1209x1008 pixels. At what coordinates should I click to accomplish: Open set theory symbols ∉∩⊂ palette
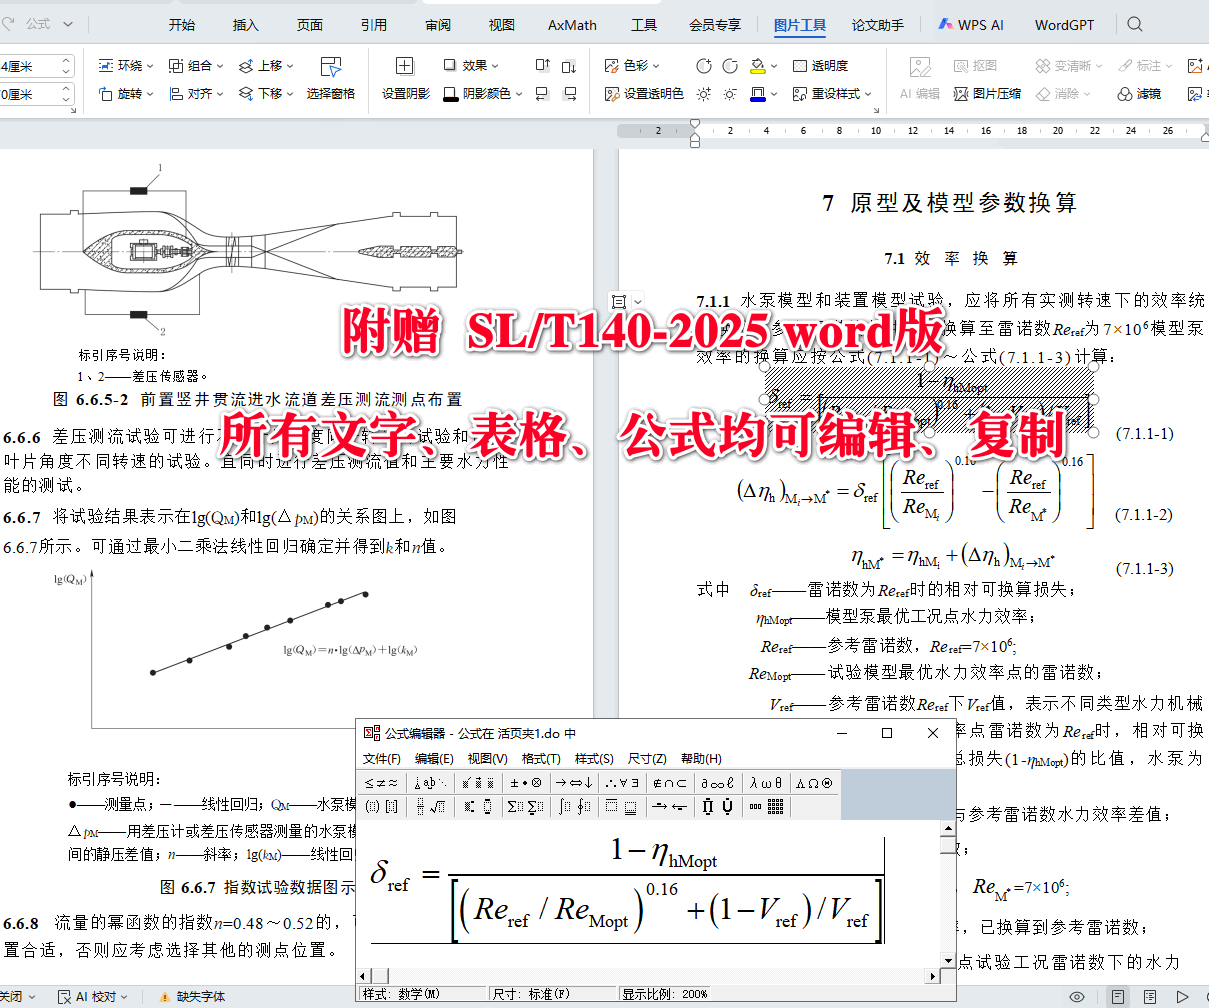coord(669,782)
